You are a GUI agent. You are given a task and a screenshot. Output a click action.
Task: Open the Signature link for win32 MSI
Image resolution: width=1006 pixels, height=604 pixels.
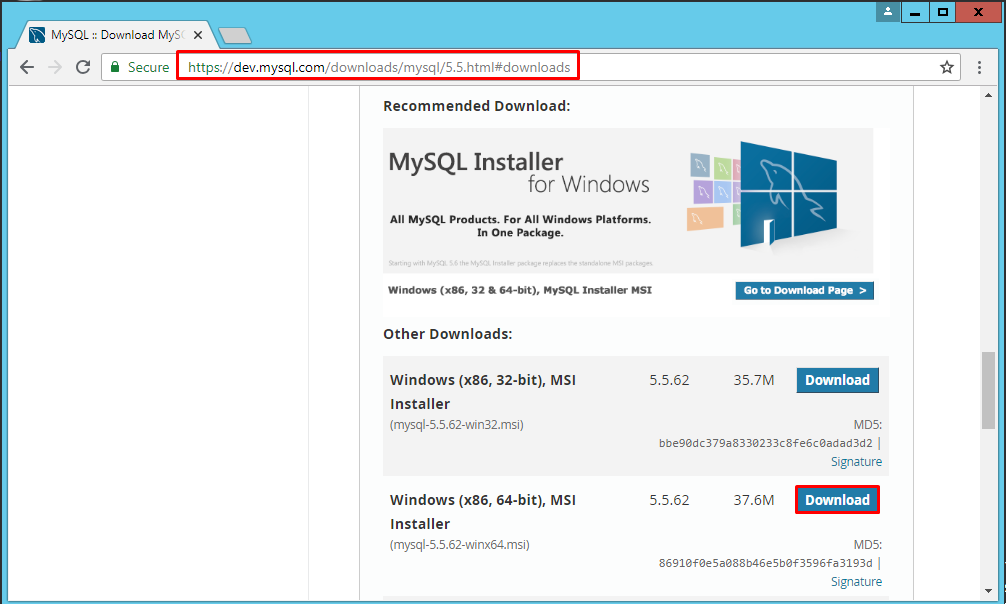pos(856,462)
